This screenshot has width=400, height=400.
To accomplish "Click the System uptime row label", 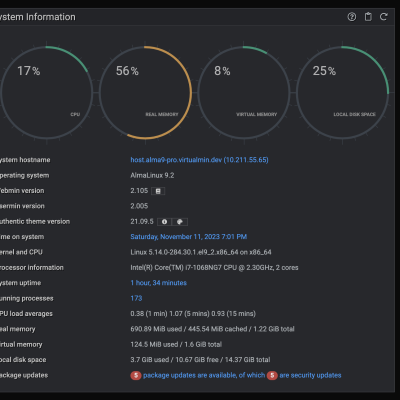I will pyautogui.click(x=20, y=283).
